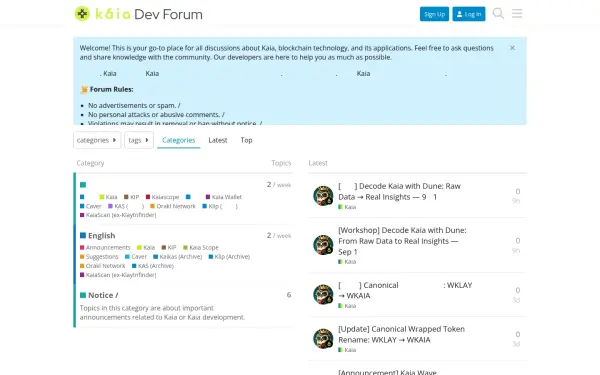Open Kaia Wallet subcategory

click(x=223, y=197)
